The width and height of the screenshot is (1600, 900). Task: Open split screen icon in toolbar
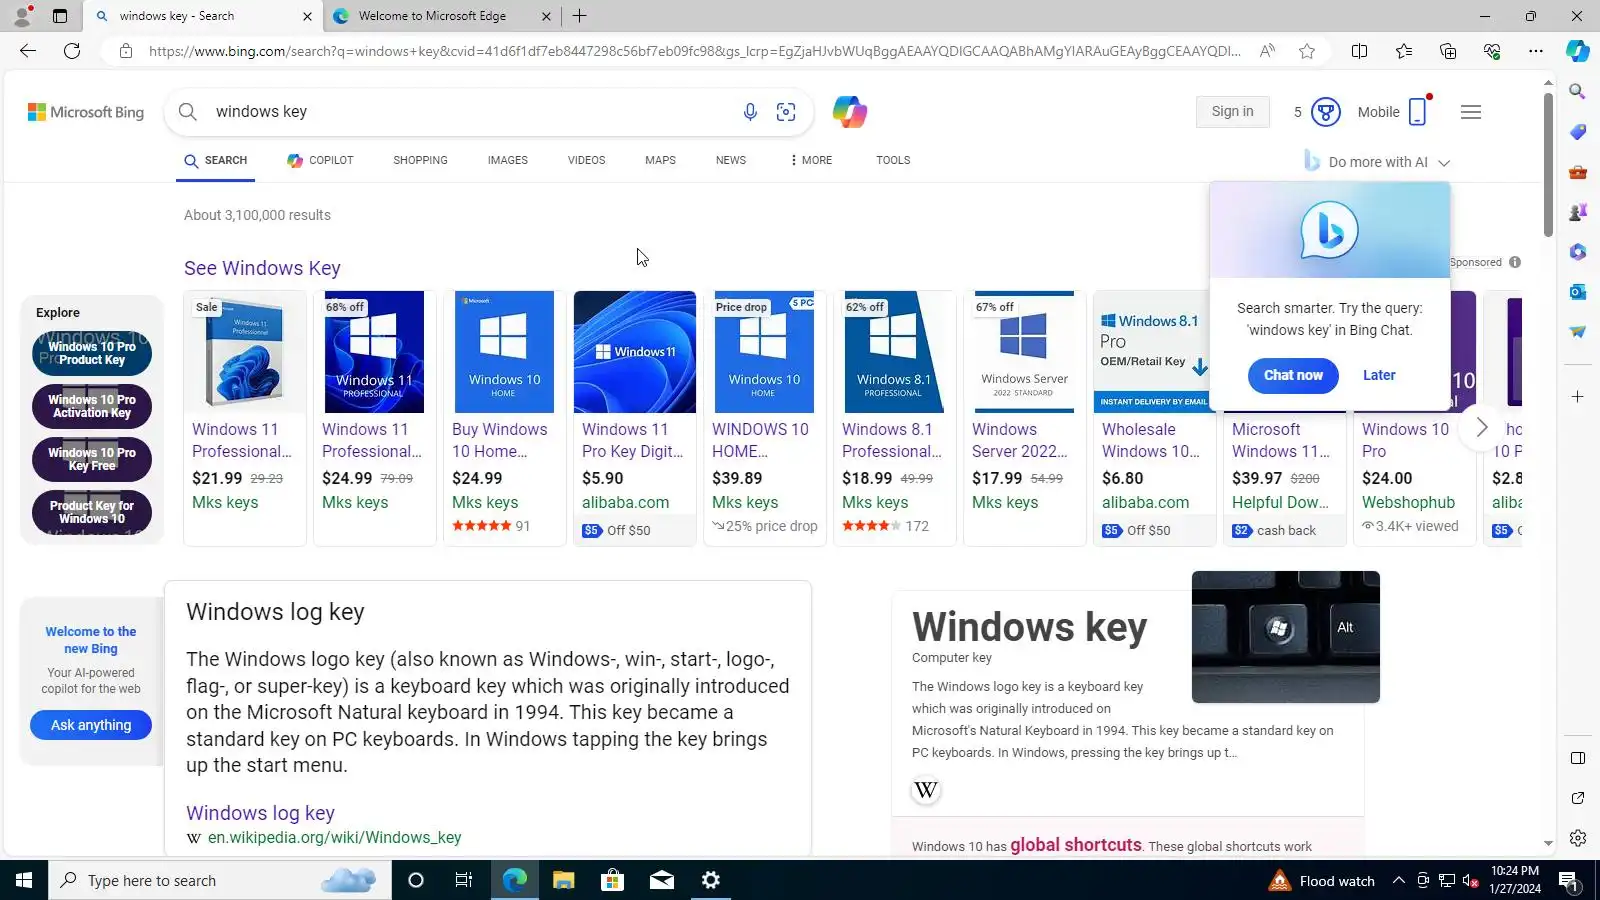tap(1359, 51)
